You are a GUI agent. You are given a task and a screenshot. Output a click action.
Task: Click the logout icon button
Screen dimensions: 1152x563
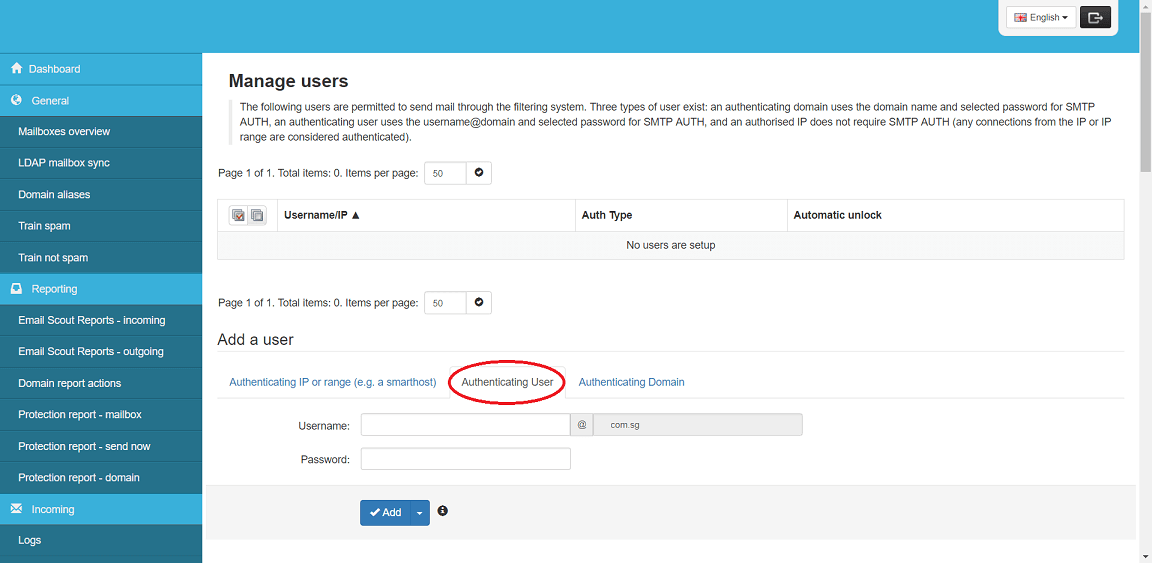click(1095, 17)
